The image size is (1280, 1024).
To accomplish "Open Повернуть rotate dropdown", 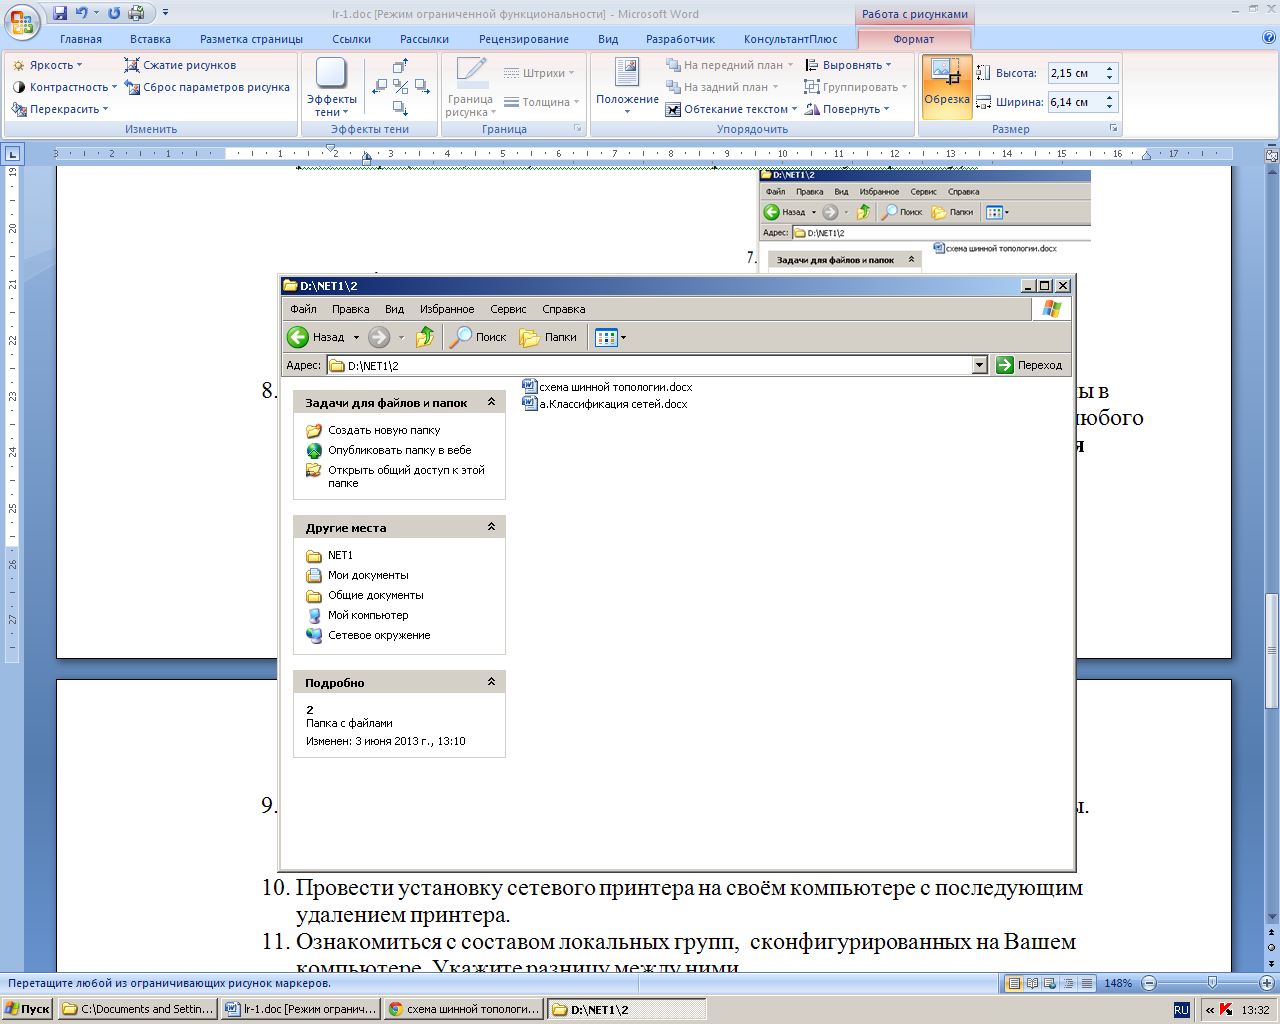I will 847,109.
